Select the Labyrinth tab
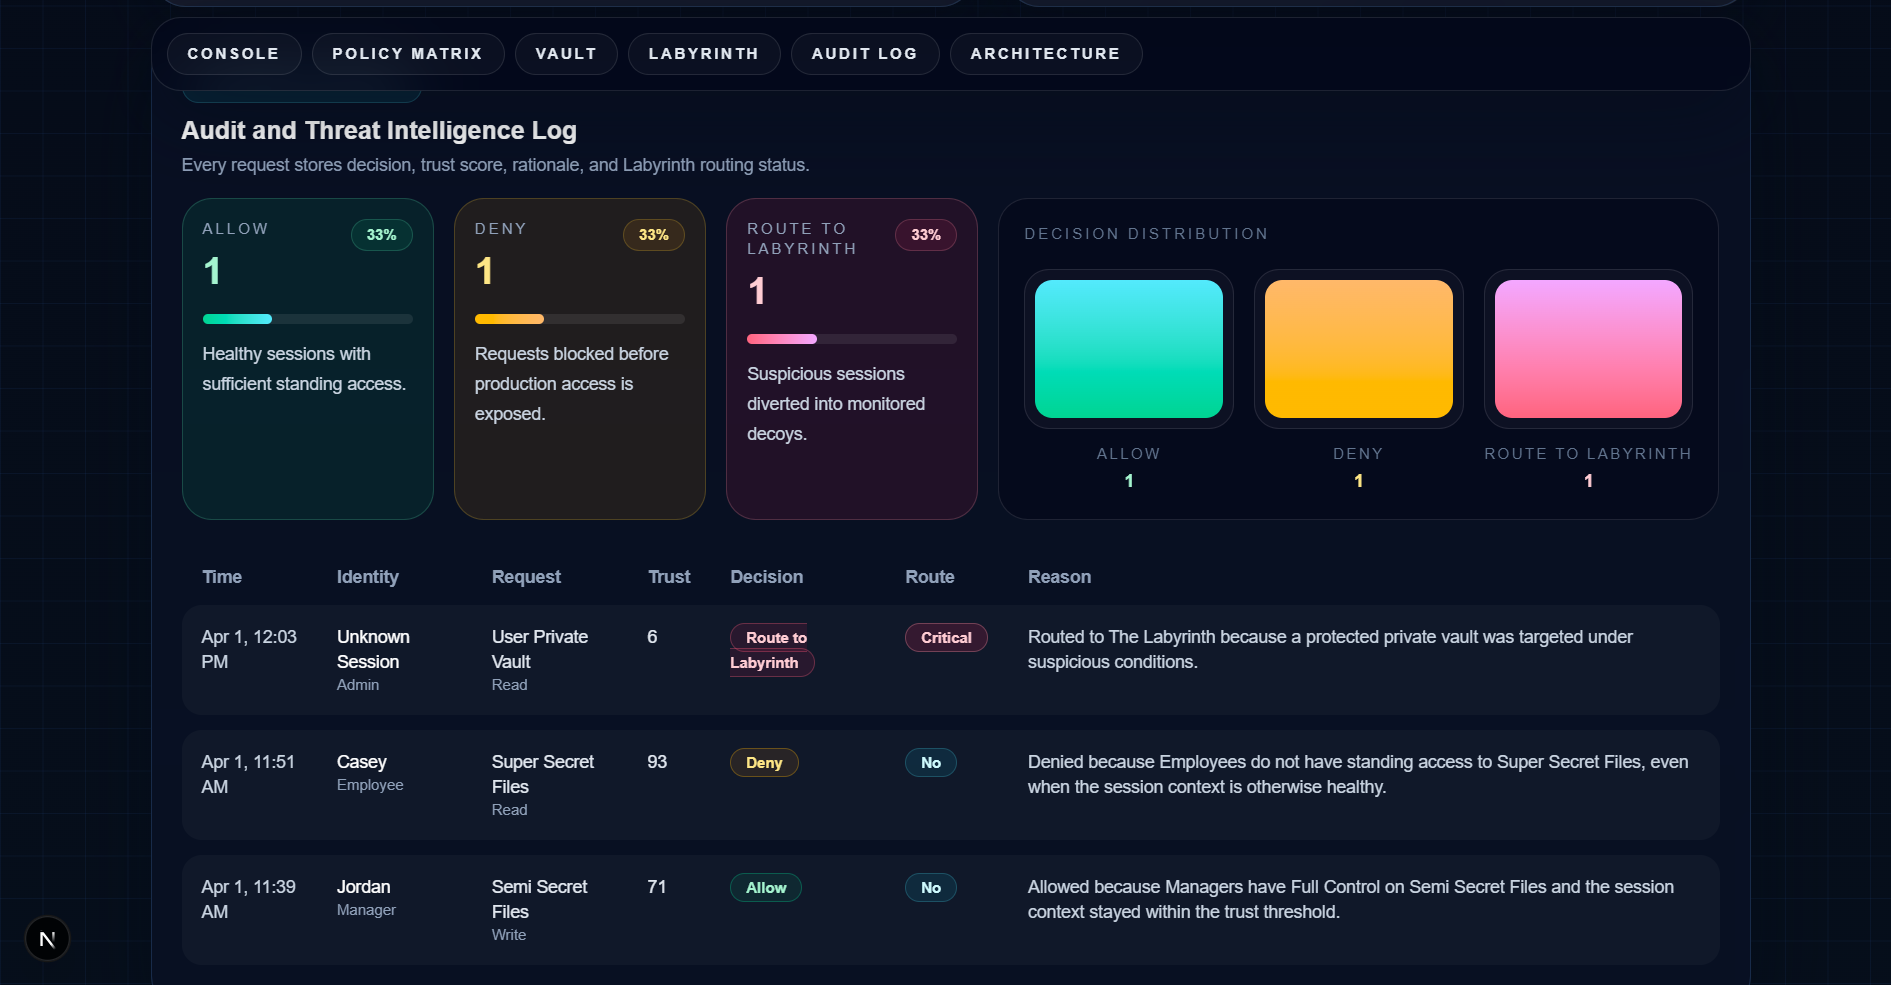1891x985 pixels. (x=703, y=53)
